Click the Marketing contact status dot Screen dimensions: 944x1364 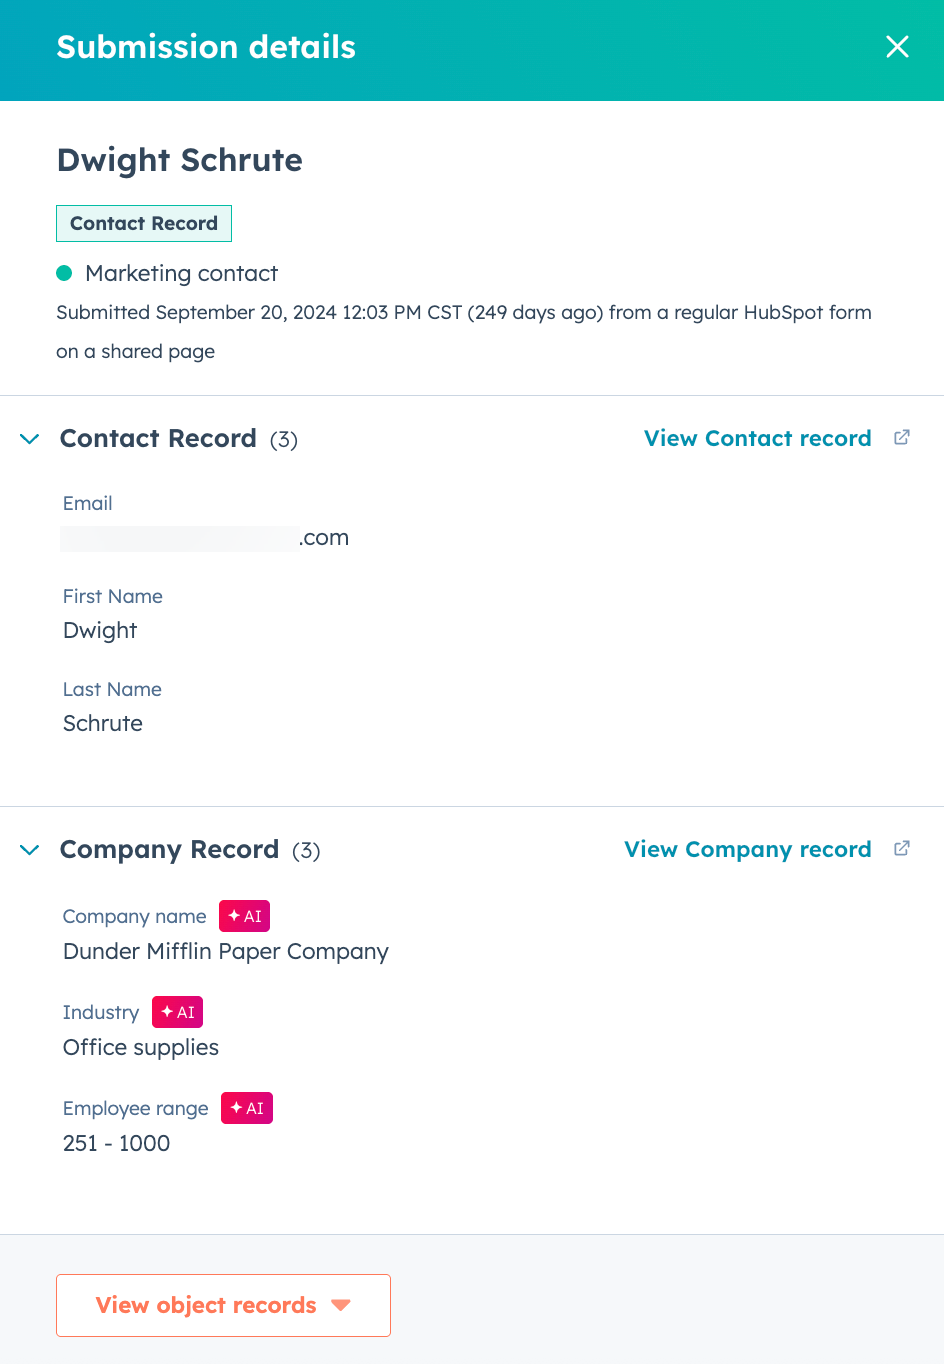(x=64, y=272)
